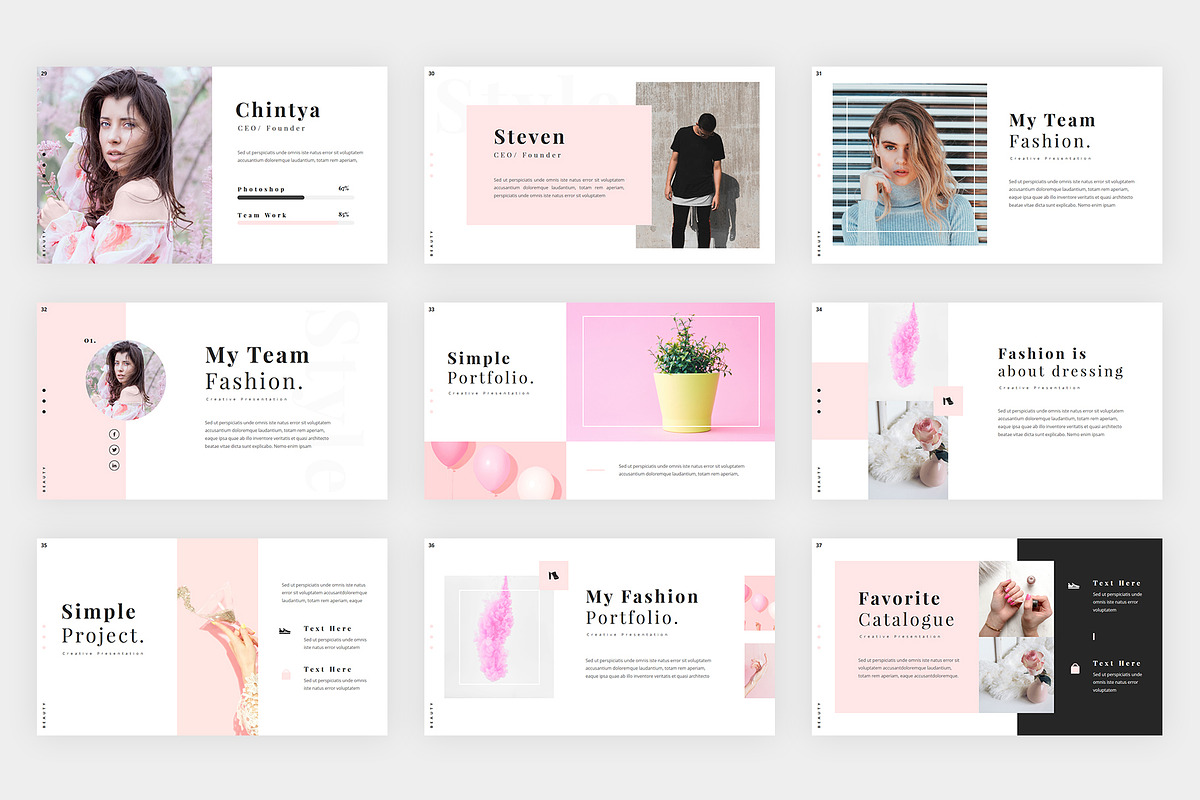Screen dimensions: 1200x800
Task: Click body paragraph on the Chintya slide
Action: (300, 156)
